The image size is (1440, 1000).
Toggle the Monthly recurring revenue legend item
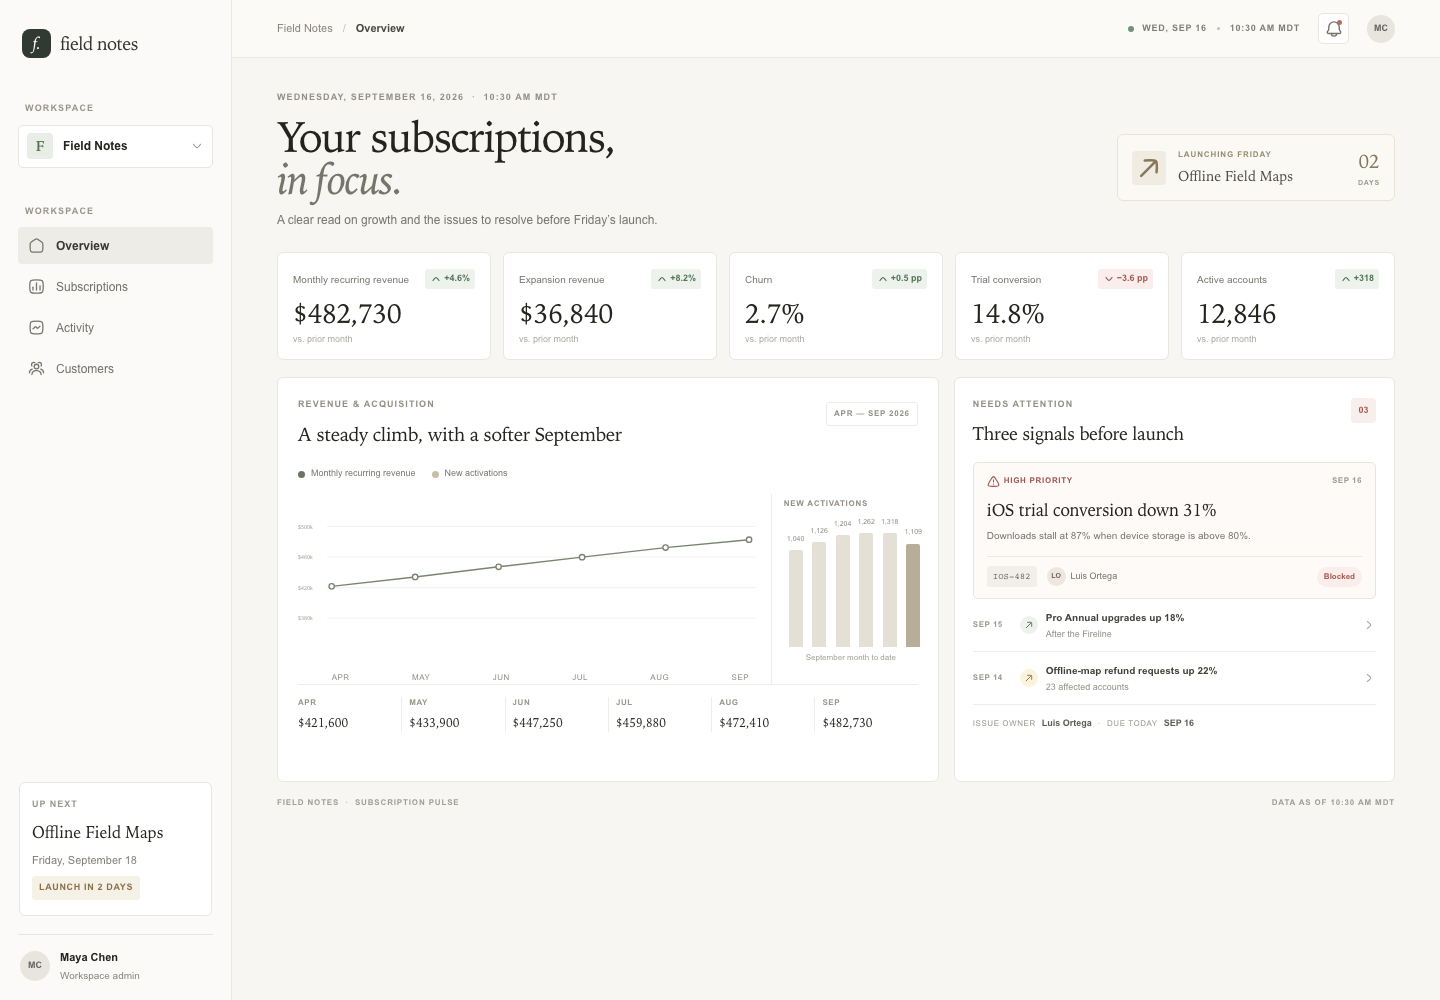click(357, 473)
